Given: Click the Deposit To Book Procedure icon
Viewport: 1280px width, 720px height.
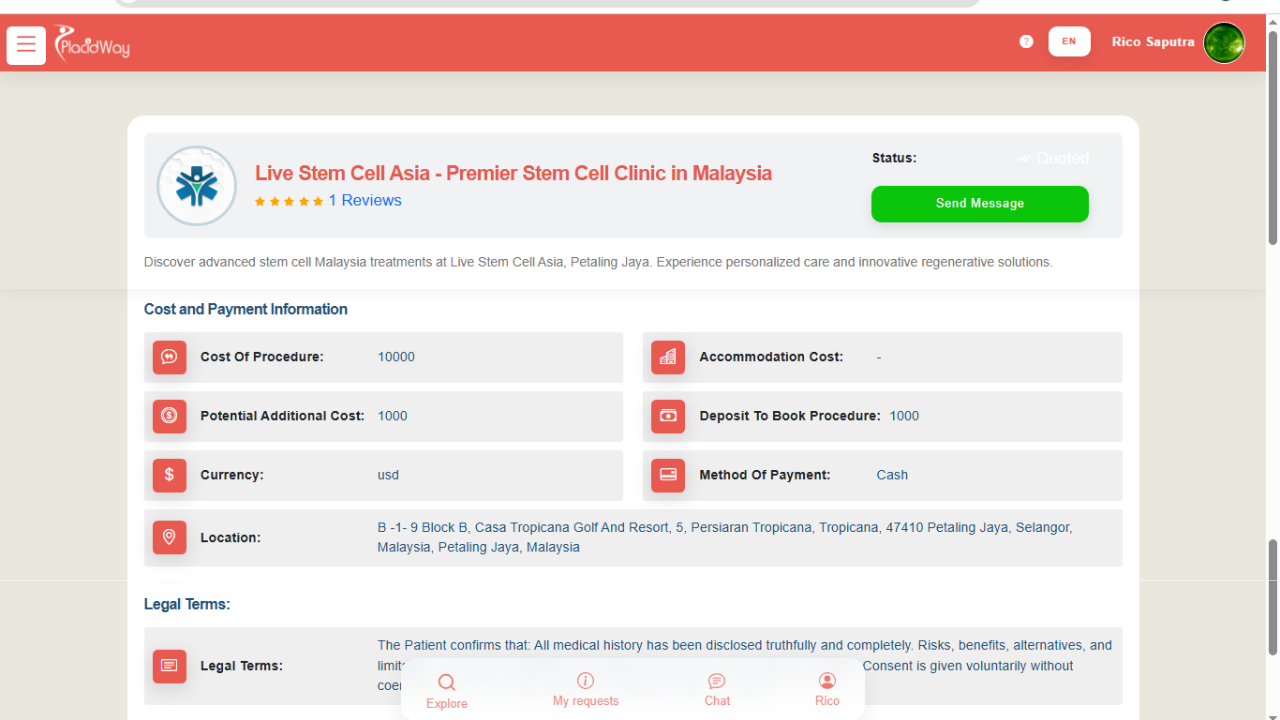Looking at the screenshot, I should tap(668, 416).
